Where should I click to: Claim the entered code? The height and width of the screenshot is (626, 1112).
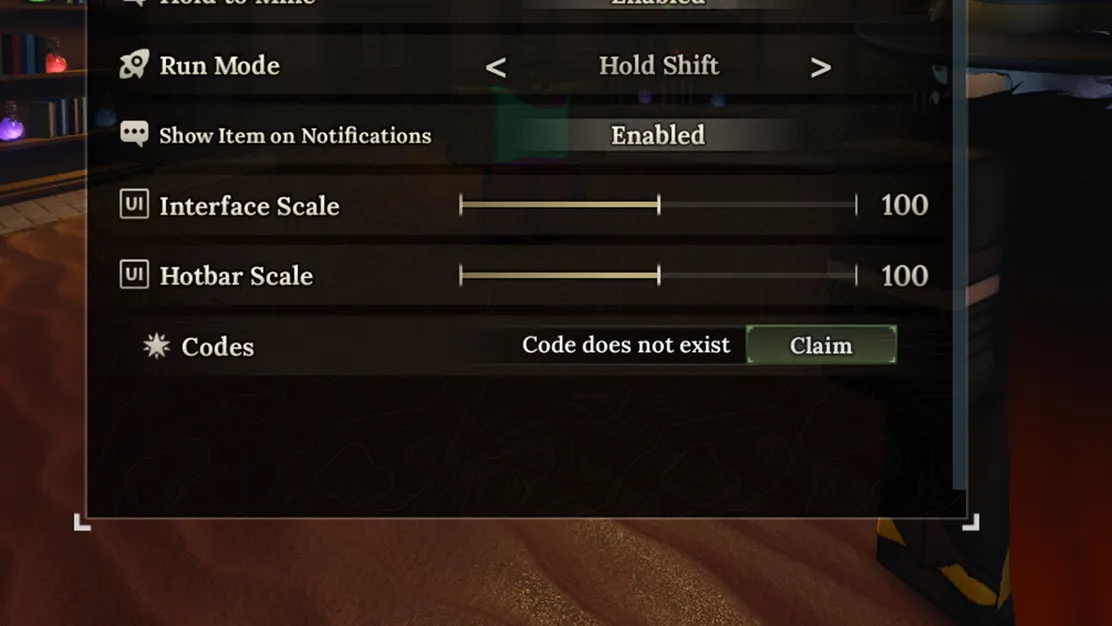tap(821, 345)
